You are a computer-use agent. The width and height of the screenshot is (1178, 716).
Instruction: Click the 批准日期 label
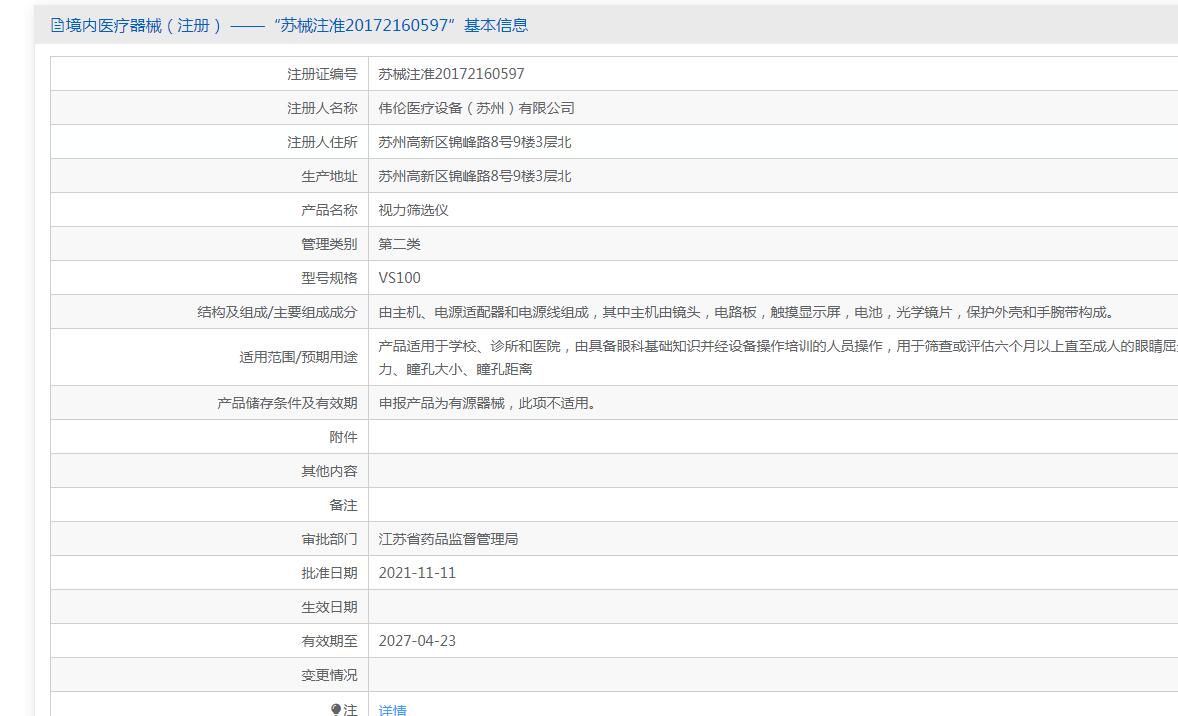tap(329, 572)
